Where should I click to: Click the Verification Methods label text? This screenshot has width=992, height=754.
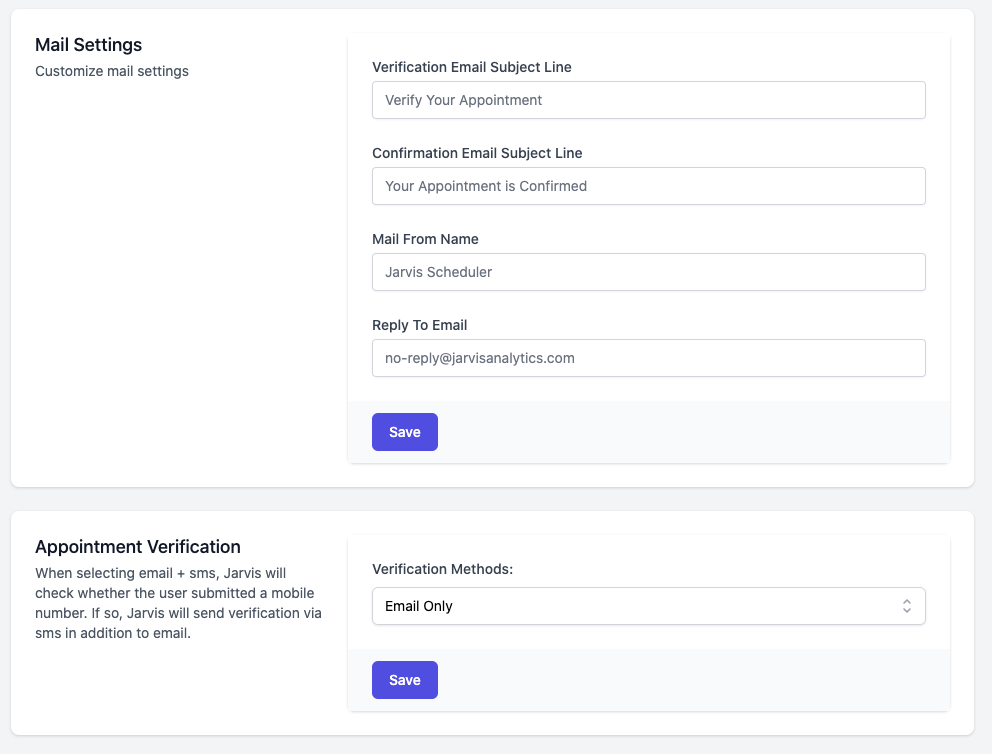(x=442, y=569)
